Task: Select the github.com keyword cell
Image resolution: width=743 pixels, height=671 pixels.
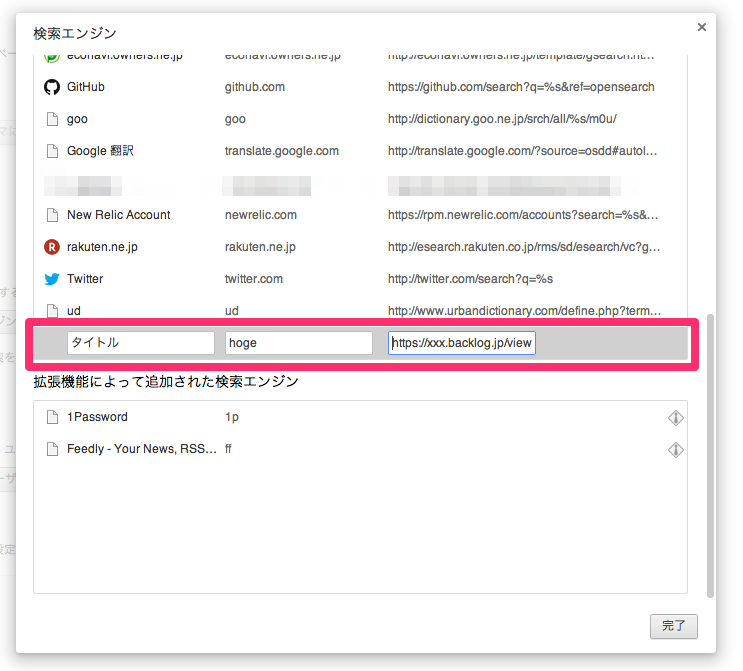Action: 254,87
